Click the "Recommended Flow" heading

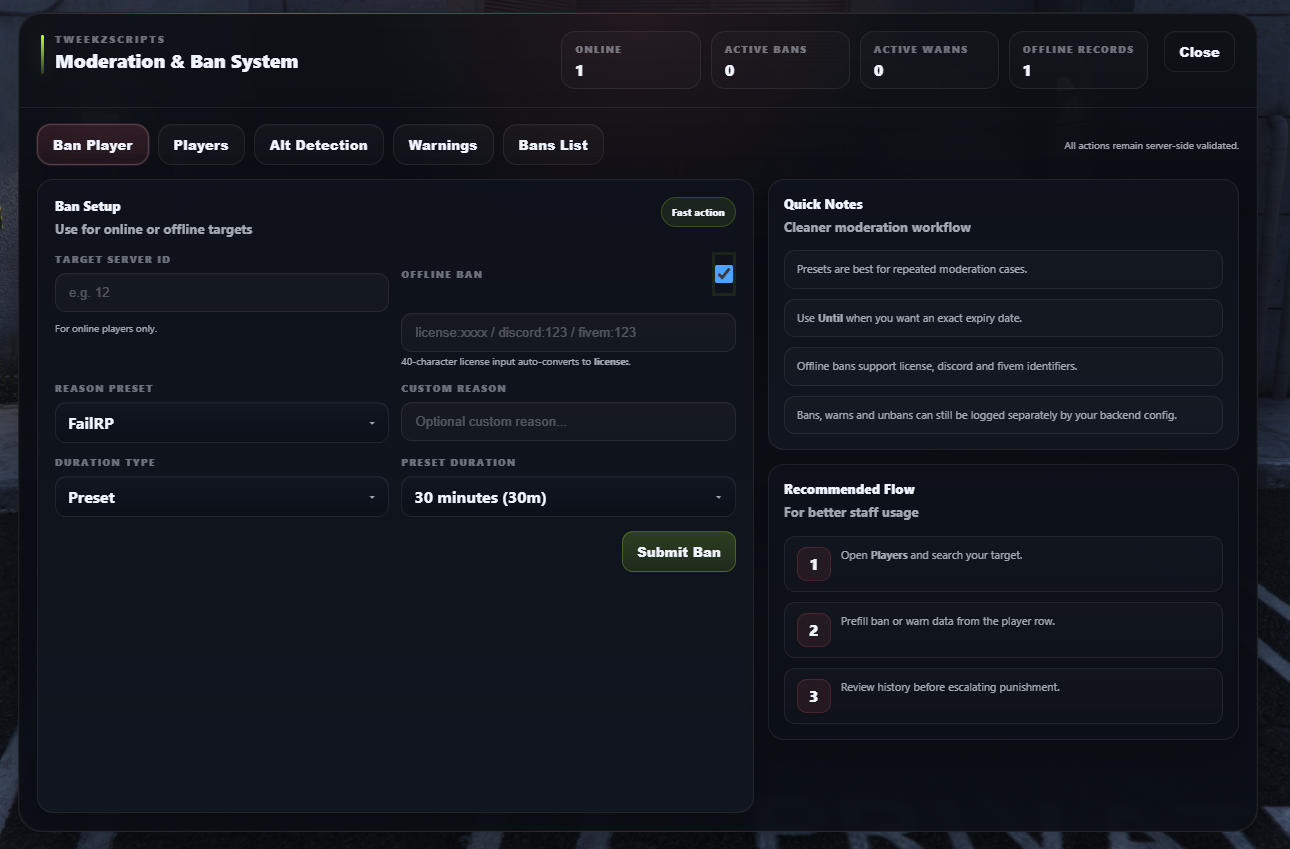point(849,489)
